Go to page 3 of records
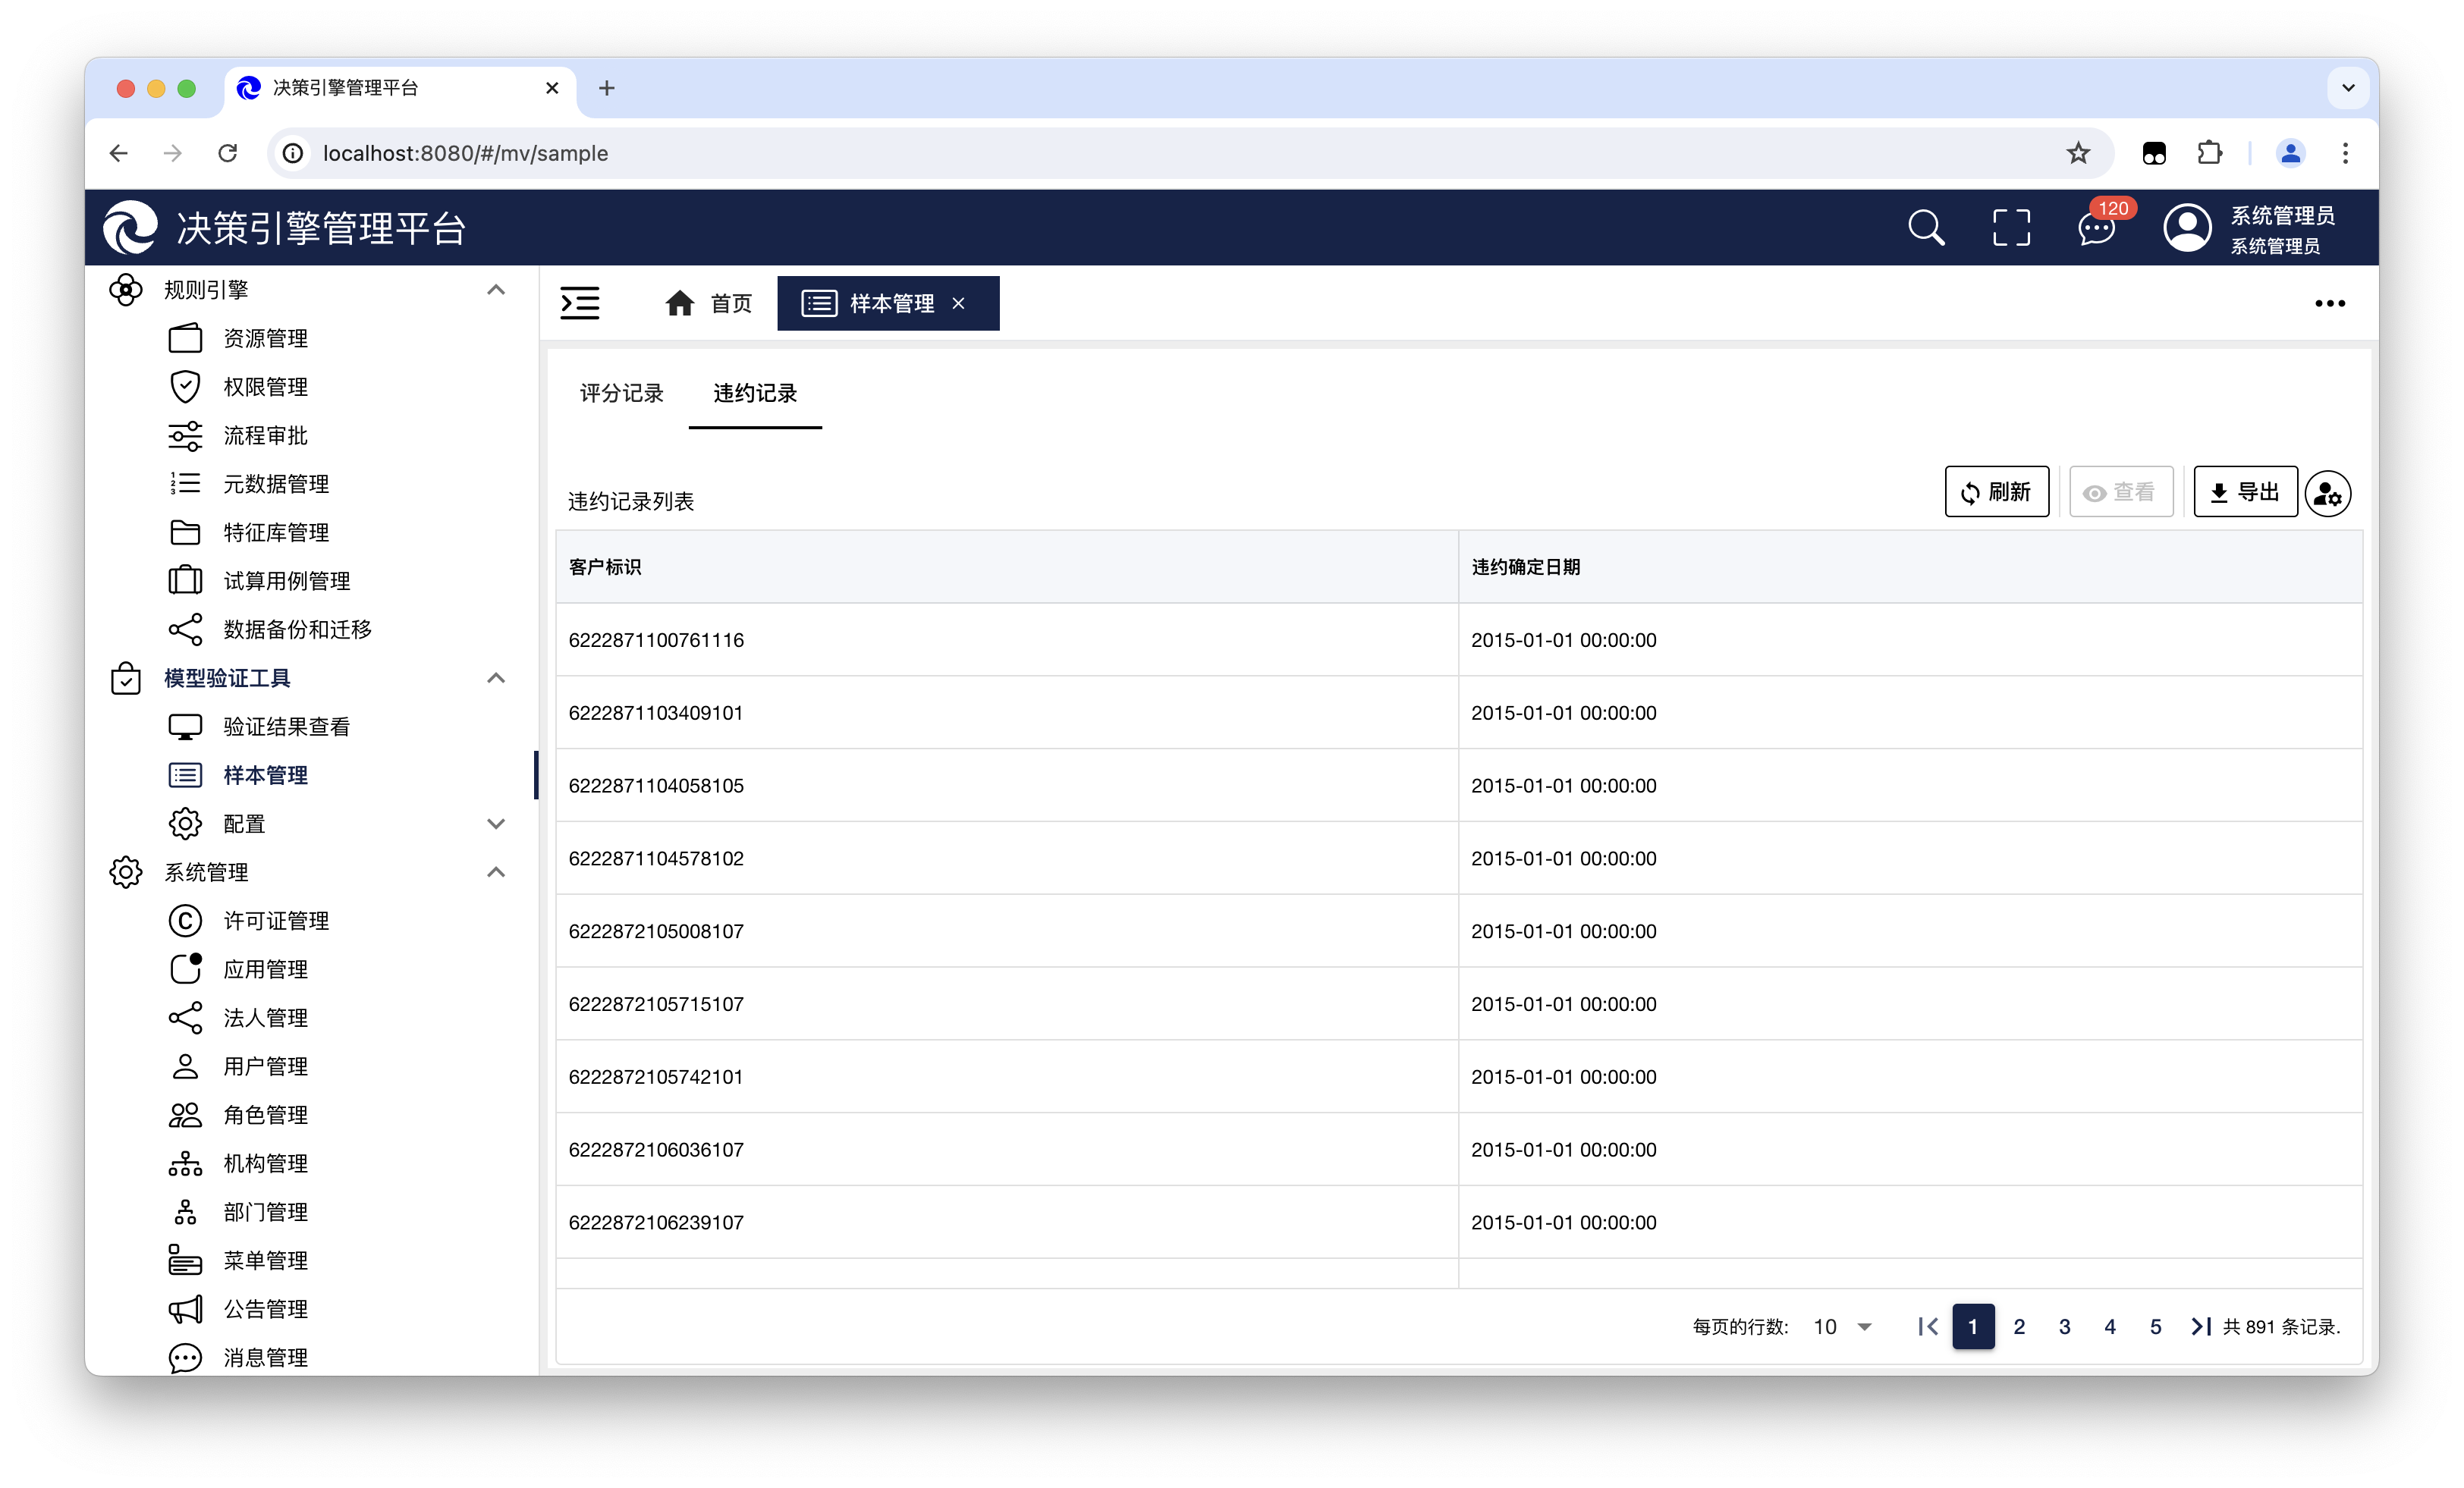This screenshot has height=1488, width=2464. pyautogui.click(x=2064, y=1326)
